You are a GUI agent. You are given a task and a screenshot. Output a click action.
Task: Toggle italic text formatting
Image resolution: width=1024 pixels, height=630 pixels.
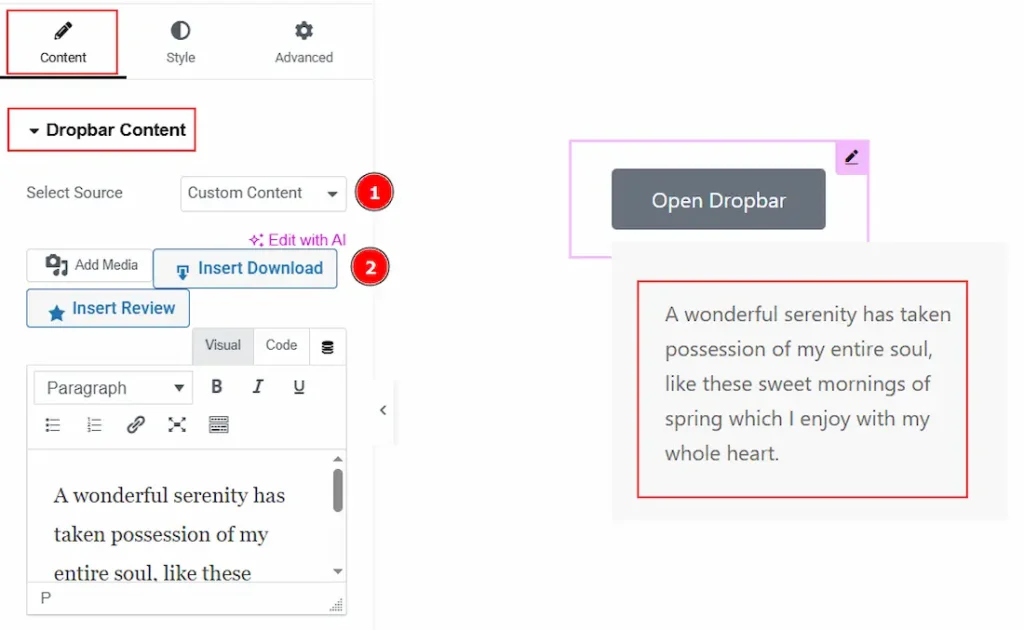point(258,386)
